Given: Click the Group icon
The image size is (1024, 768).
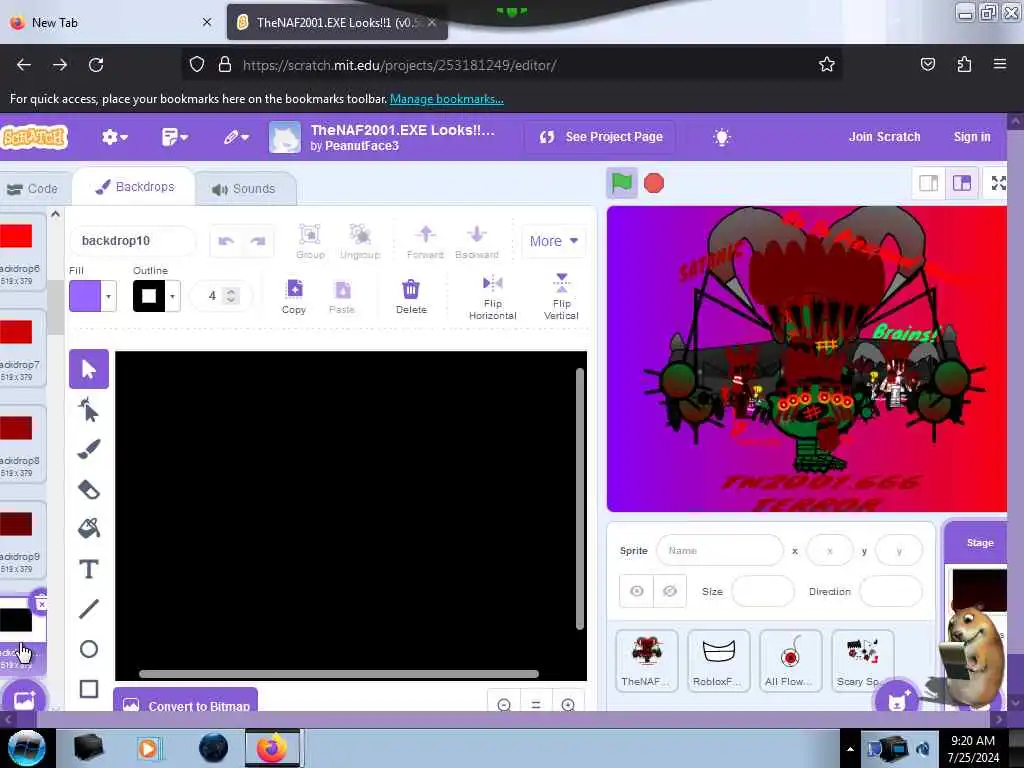Looking at the screenshot, I should click(x=310, y=241).
